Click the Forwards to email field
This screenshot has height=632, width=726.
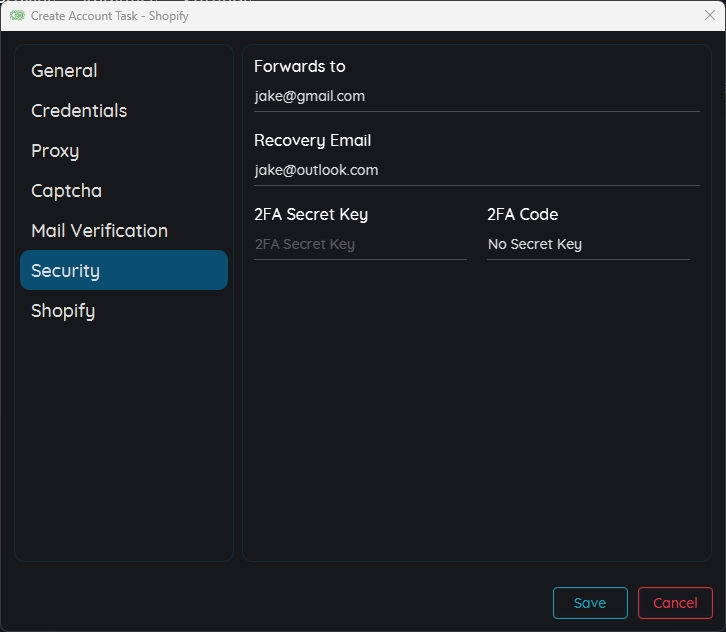pos(476,97)
